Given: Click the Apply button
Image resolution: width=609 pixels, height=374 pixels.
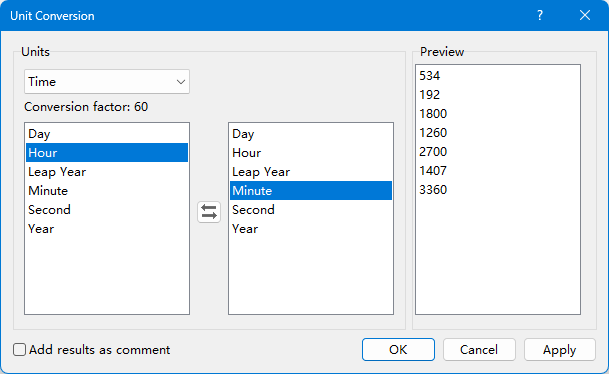Looking at the screenshot, I should tap(560, 350).
